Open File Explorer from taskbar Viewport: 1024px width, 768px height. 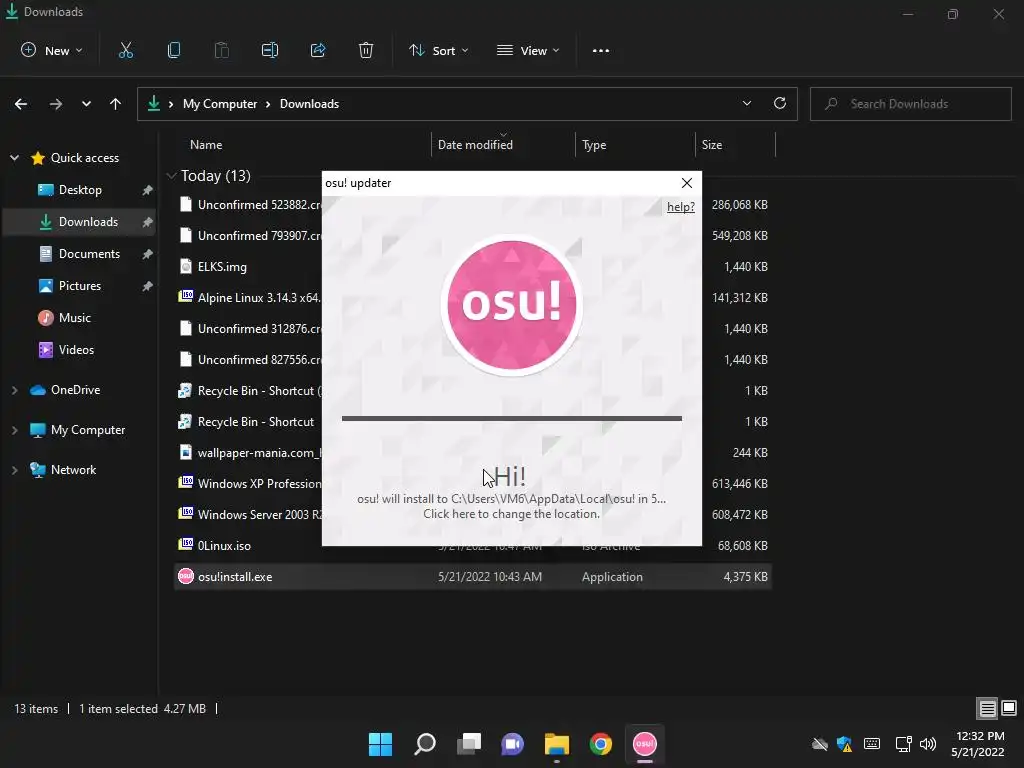pos(557,744)
